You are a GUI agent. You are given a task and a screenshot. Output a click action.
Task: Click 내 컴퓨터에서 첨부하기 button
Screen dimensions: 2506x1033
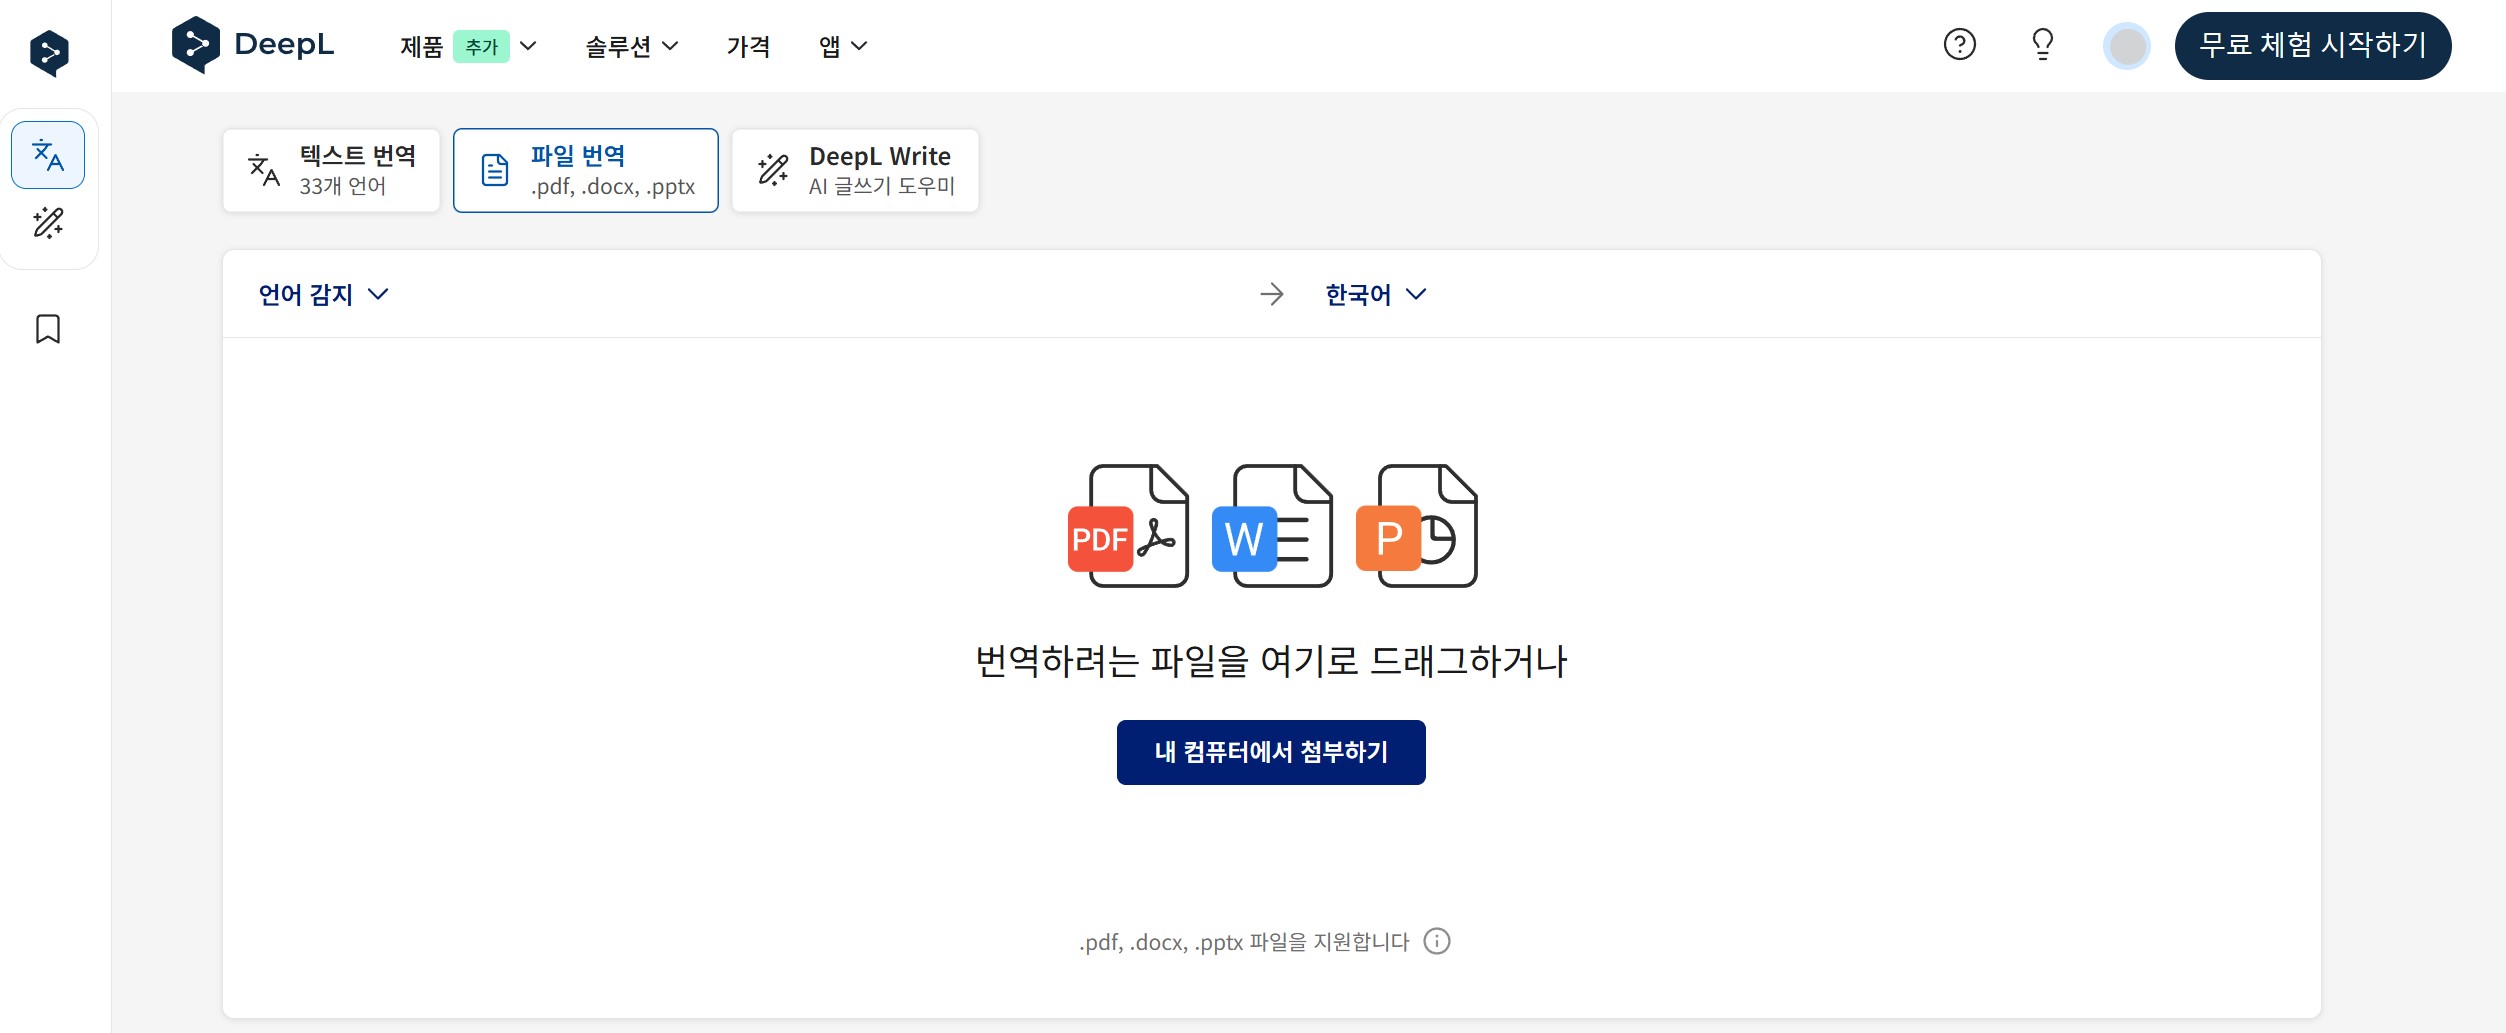tap(1271, 752)
